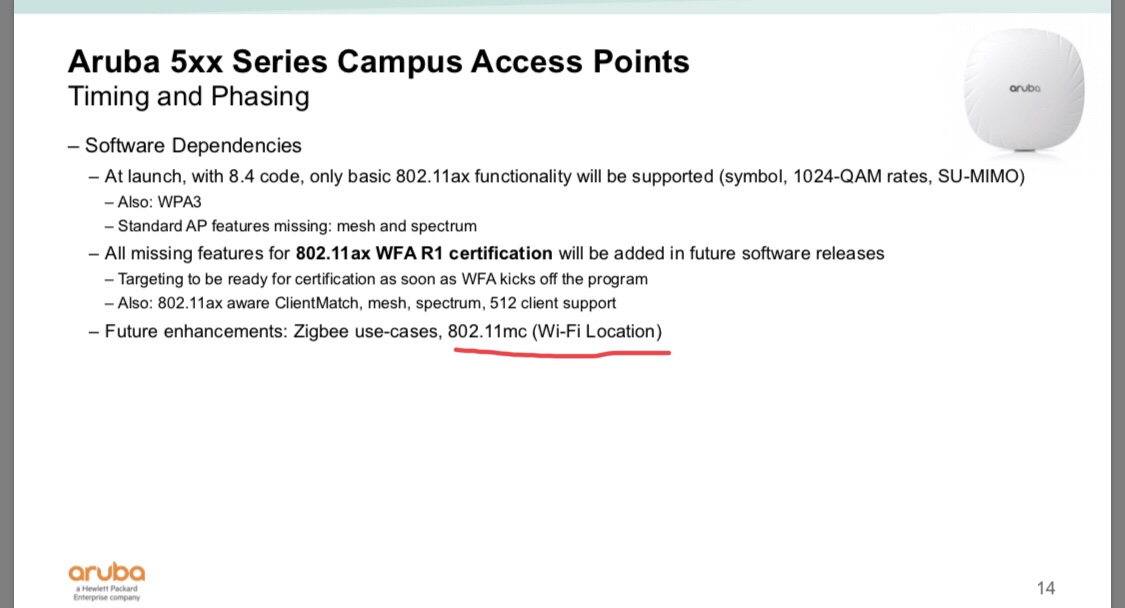The height and width of the screenshot is (608, 1125).
Task: Click the orange aruba logo at bottom left
Action: tap(107, 572)
